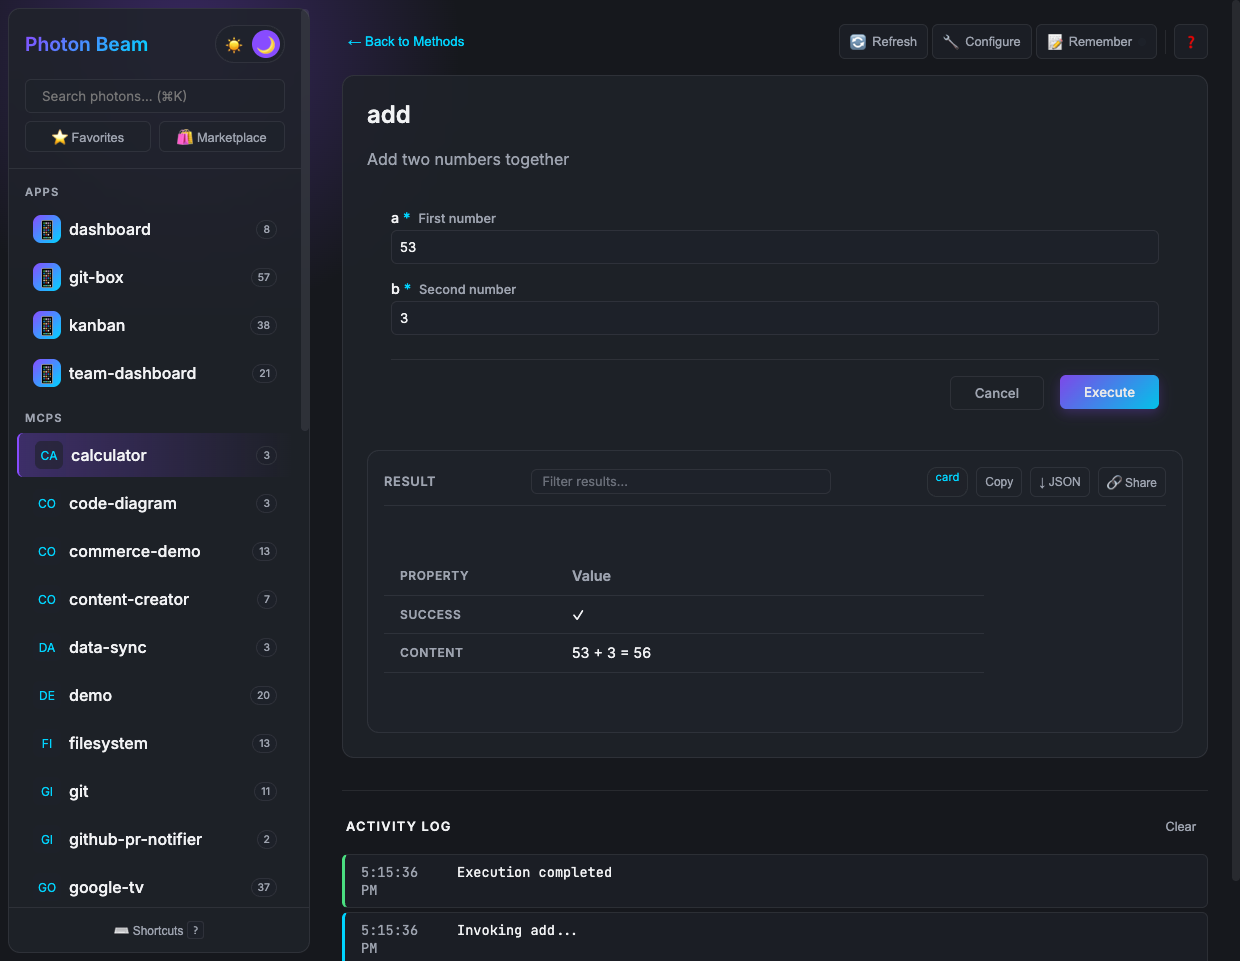Click the 'Invoking add...' log entry
The image size is (1240, 961).
(x=775, y=938)
